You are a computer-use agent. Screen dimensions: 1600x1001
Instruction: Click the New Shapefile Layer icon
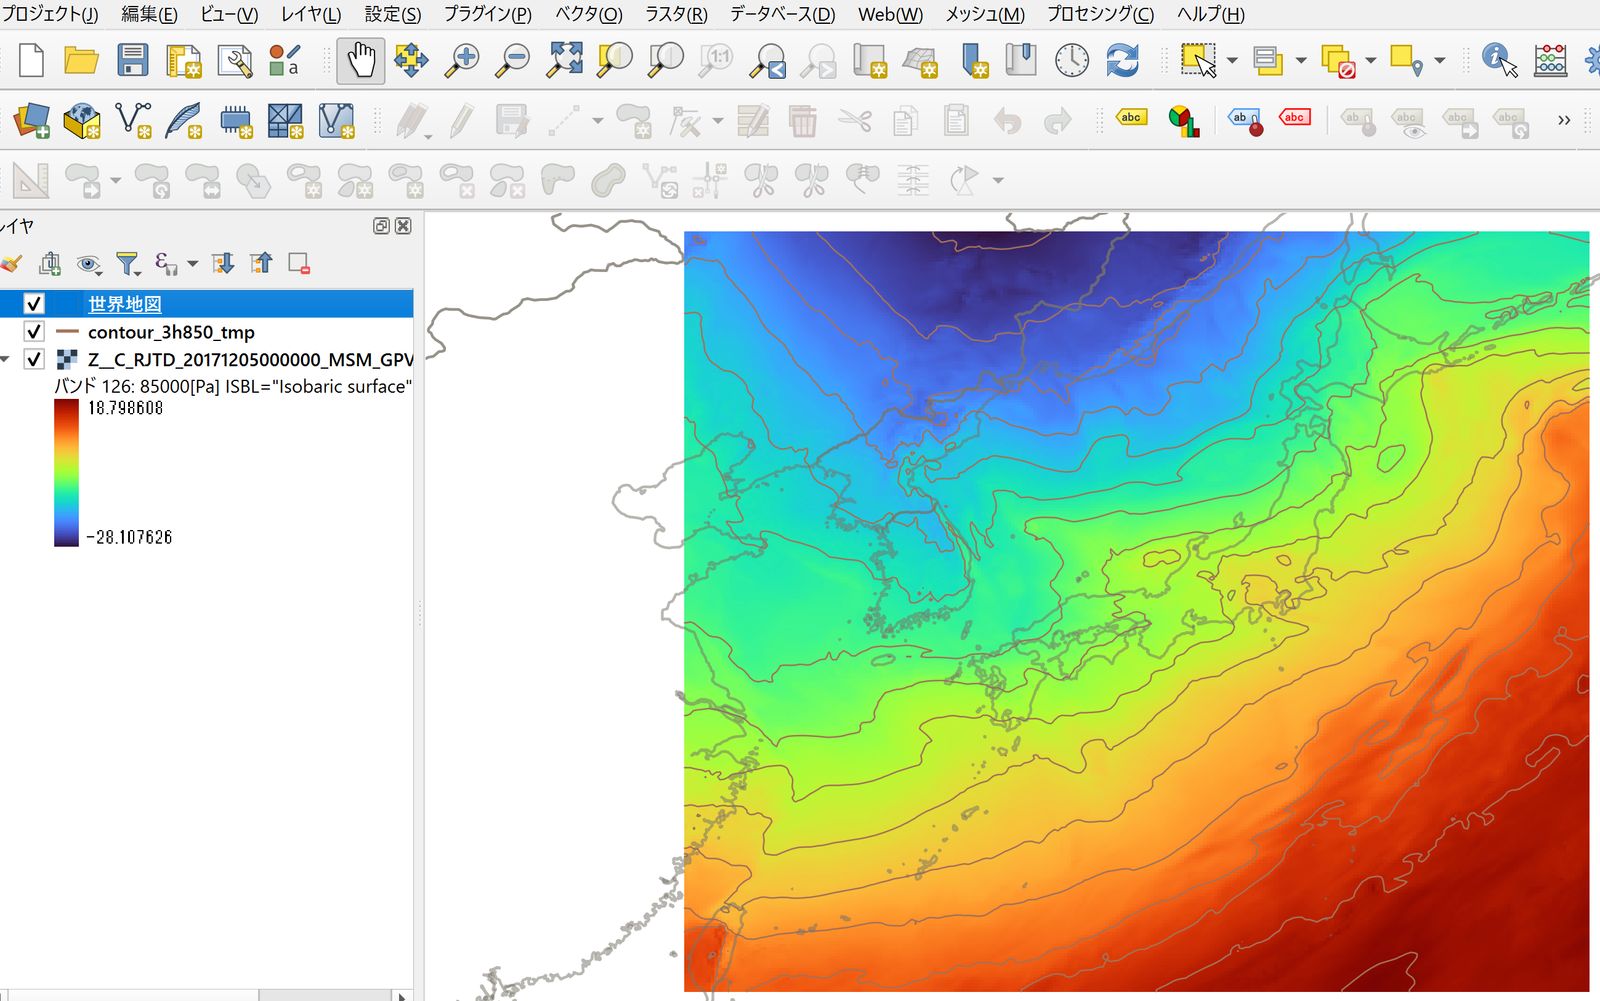pyautogui.click(x=133, y=121)
